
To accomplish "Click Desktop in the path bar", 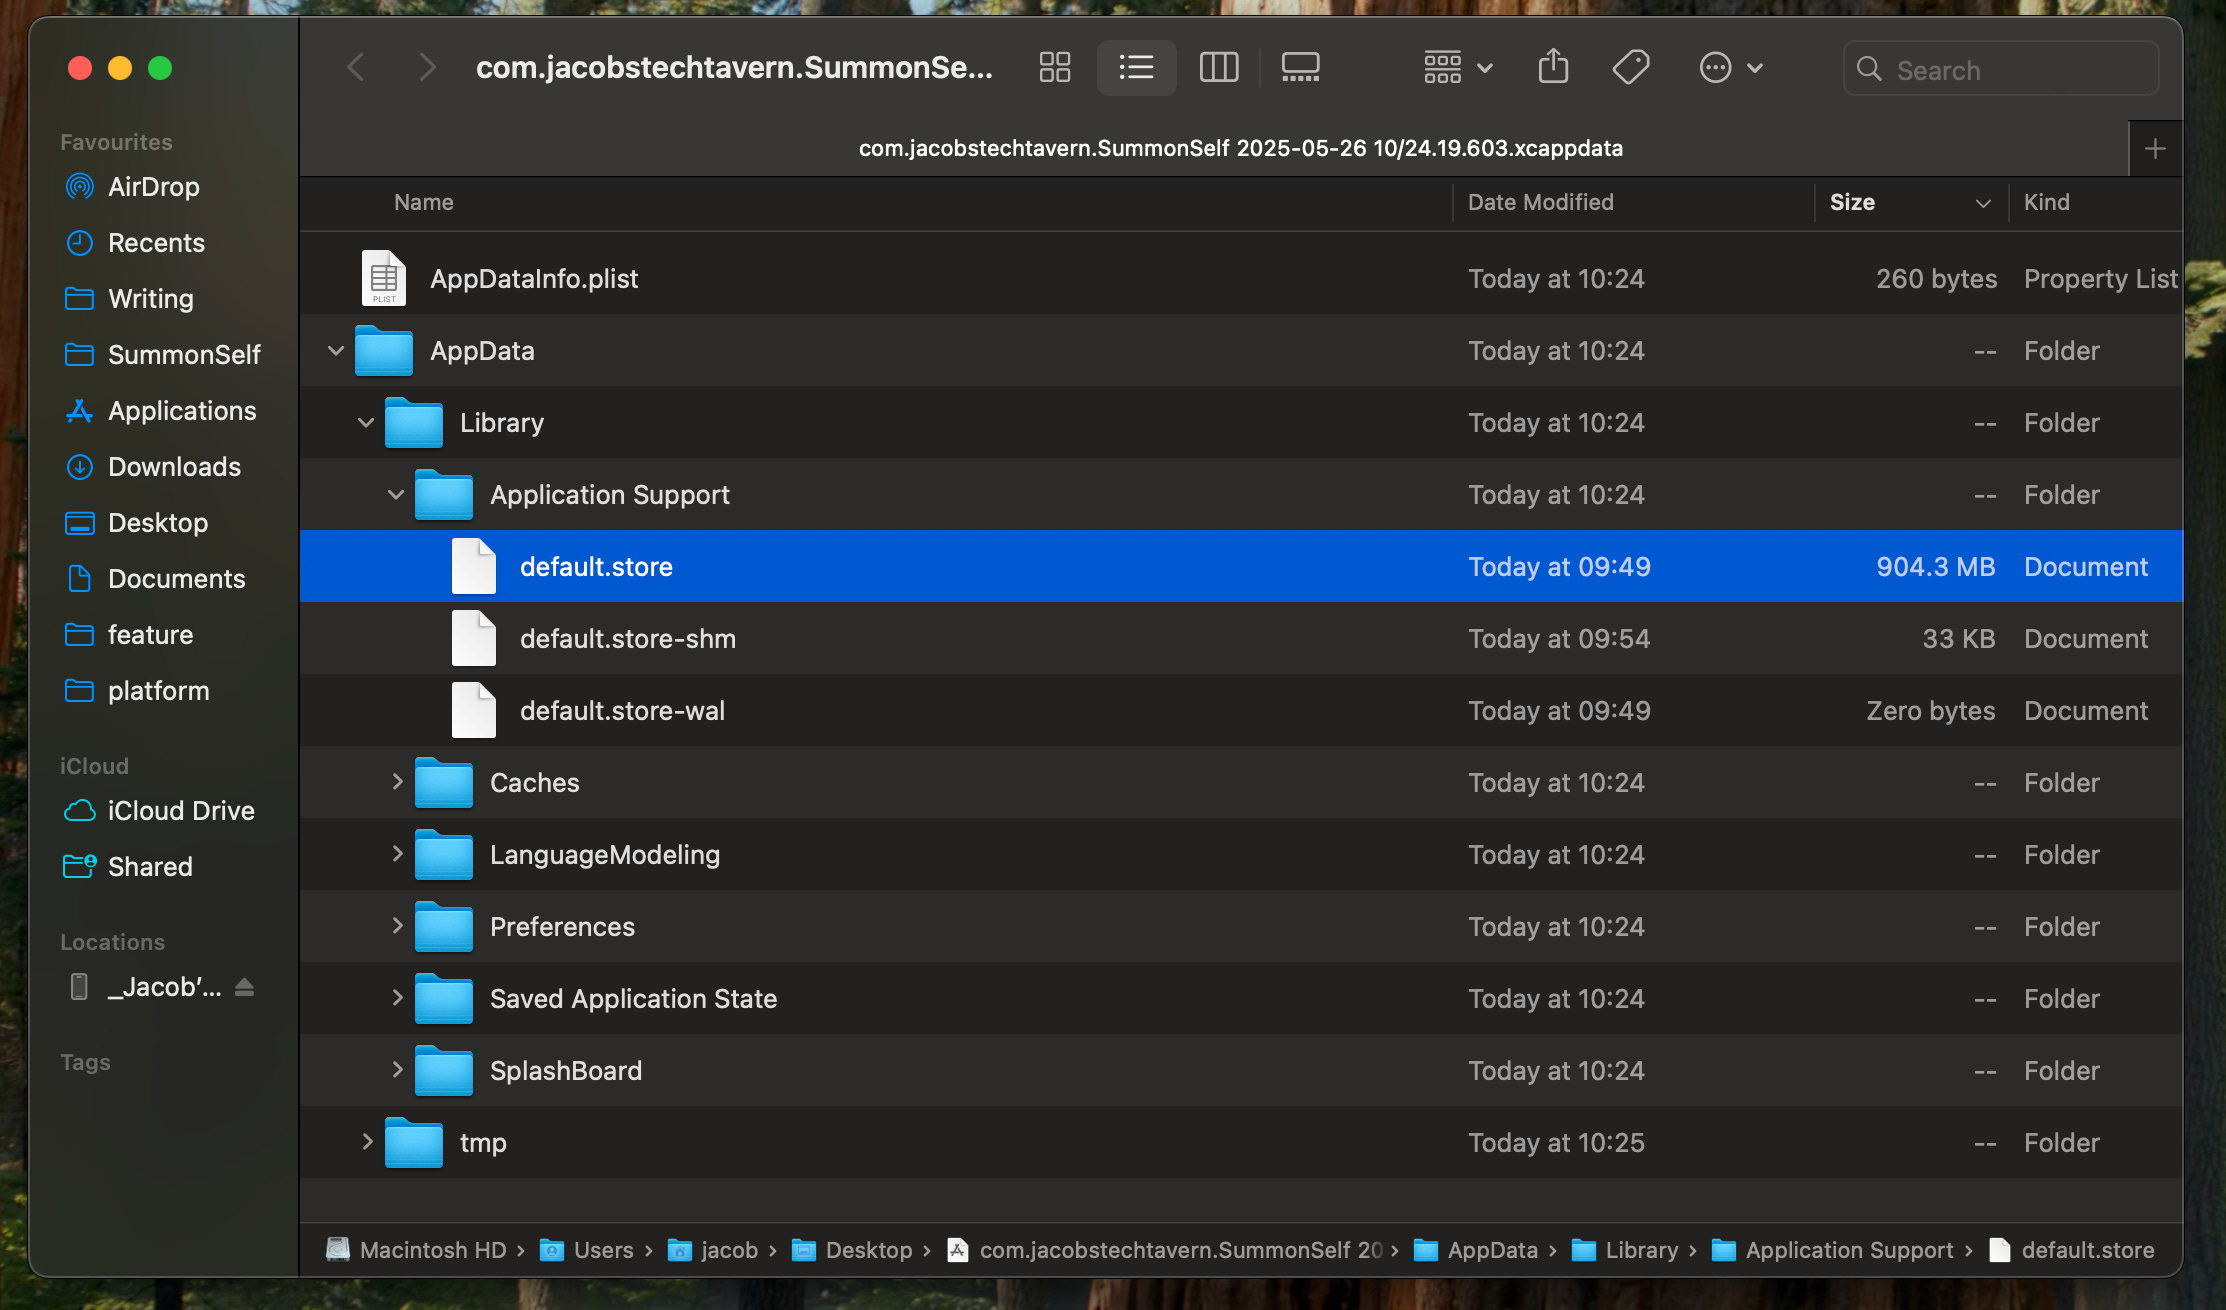I will (868, 1250).
